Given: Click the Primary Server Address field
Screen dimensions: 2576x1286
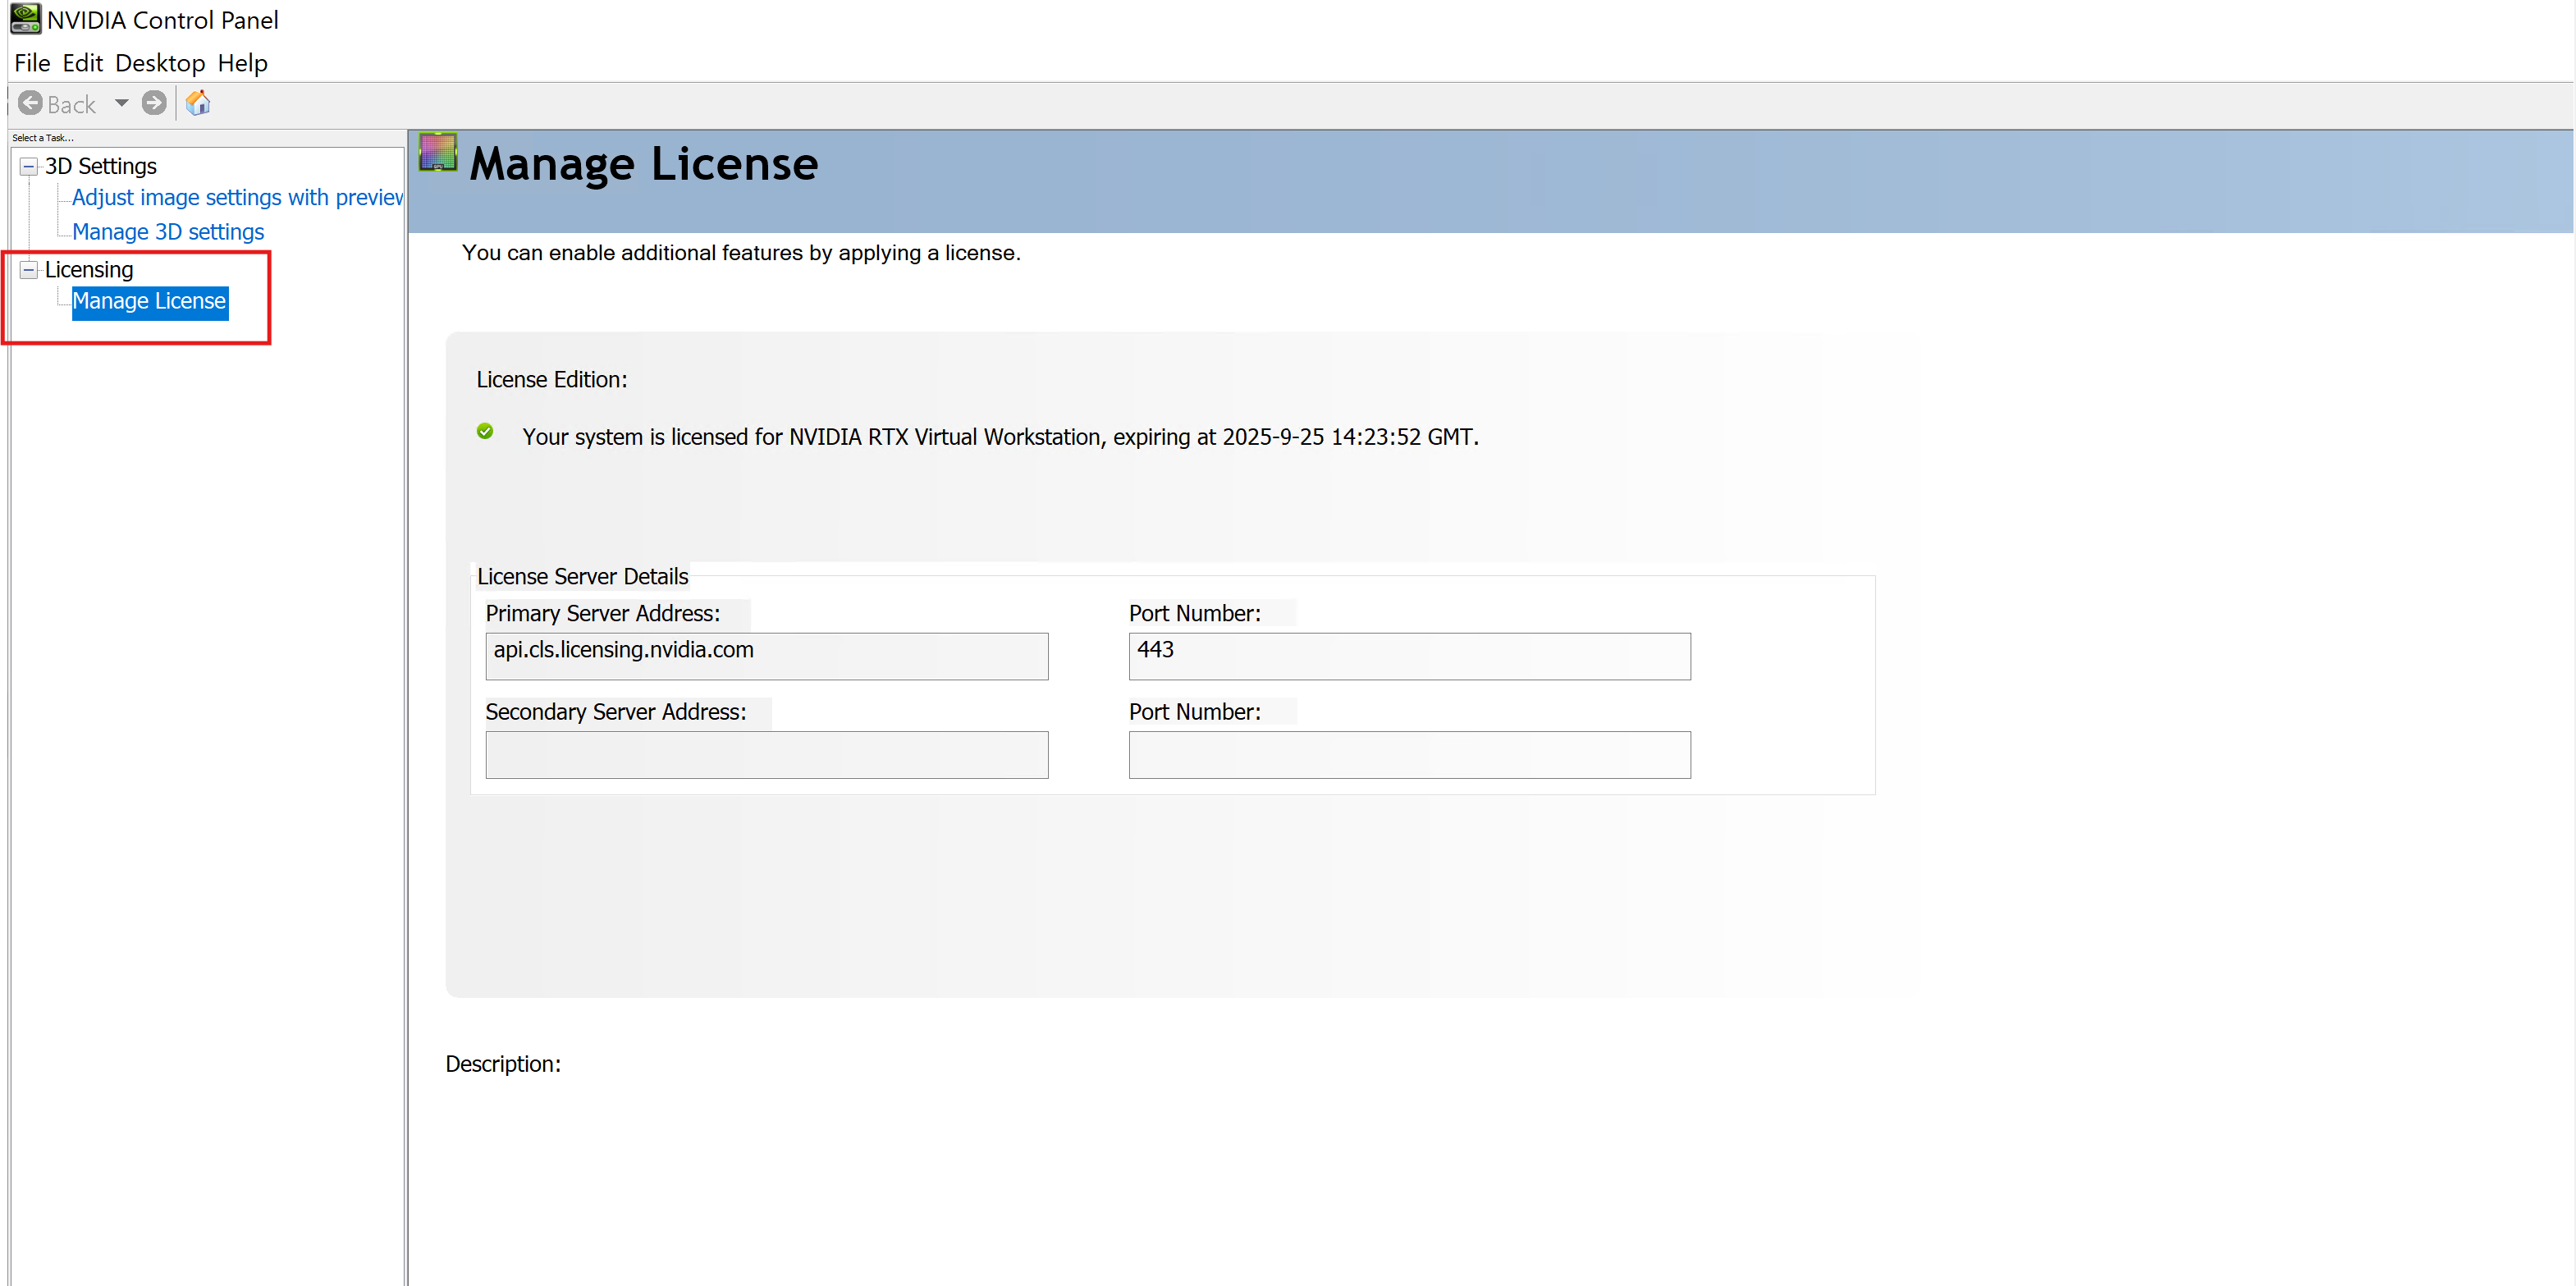Looking at the screenshot, I should point(766,656).
